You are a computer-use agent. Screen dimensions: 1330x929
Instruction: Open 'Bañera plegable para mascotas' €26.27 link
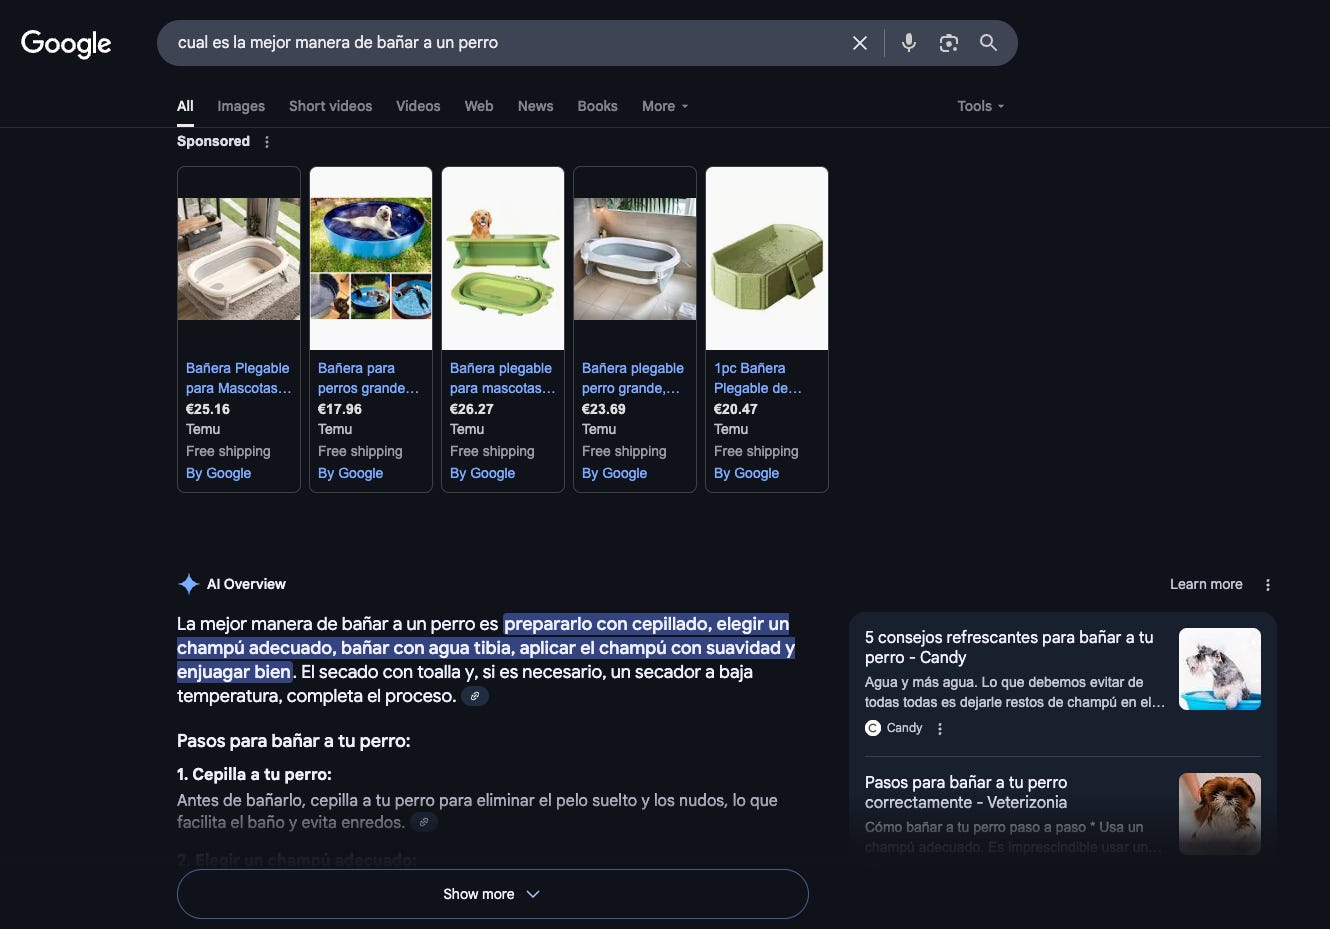tap(502, 378)
